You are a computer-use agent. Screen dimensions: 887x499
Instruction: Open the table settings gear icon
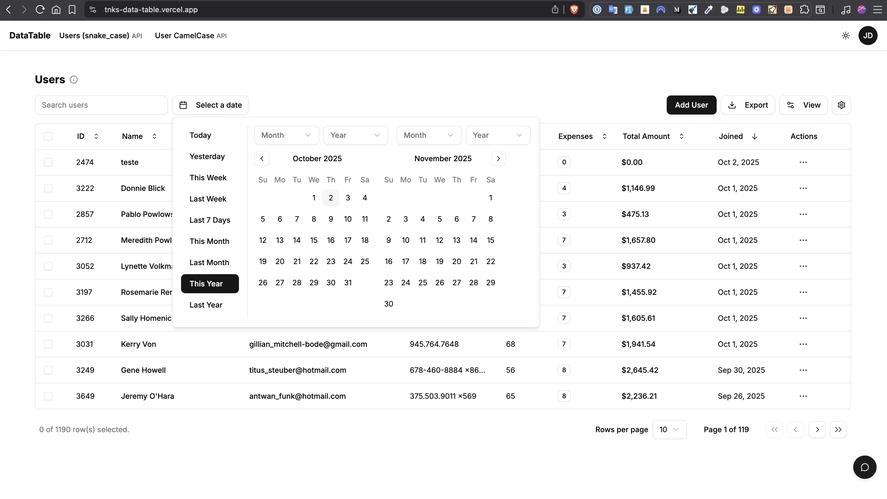[841, 105]
